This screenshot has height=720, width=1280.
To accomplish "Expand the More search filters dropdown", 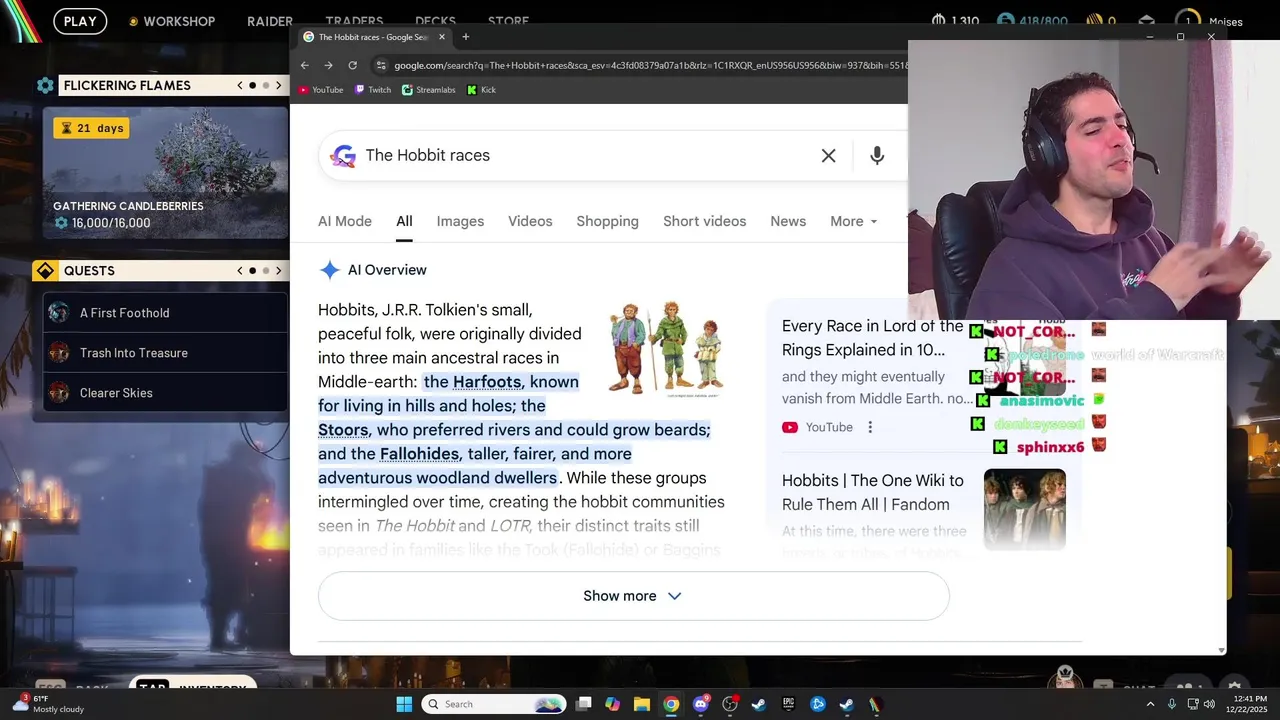I will [x=853, y=221].
